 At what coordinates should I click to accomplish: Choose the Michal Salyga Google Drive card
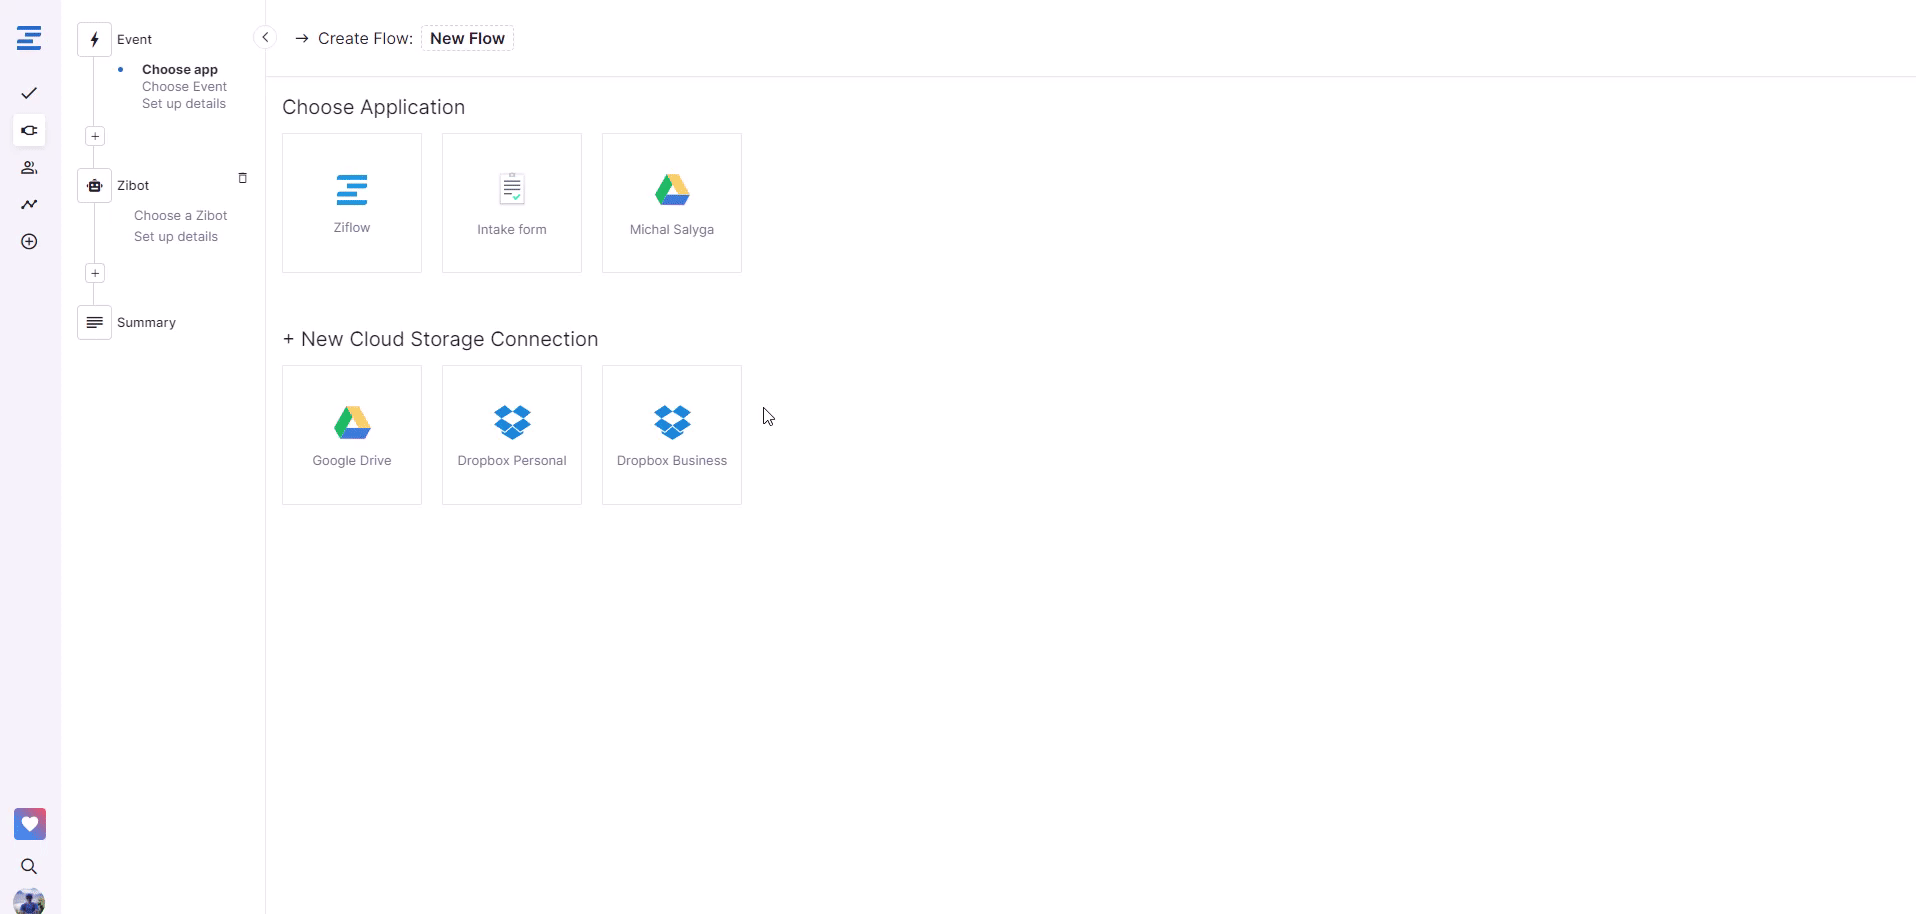click(x=672, y=203)
